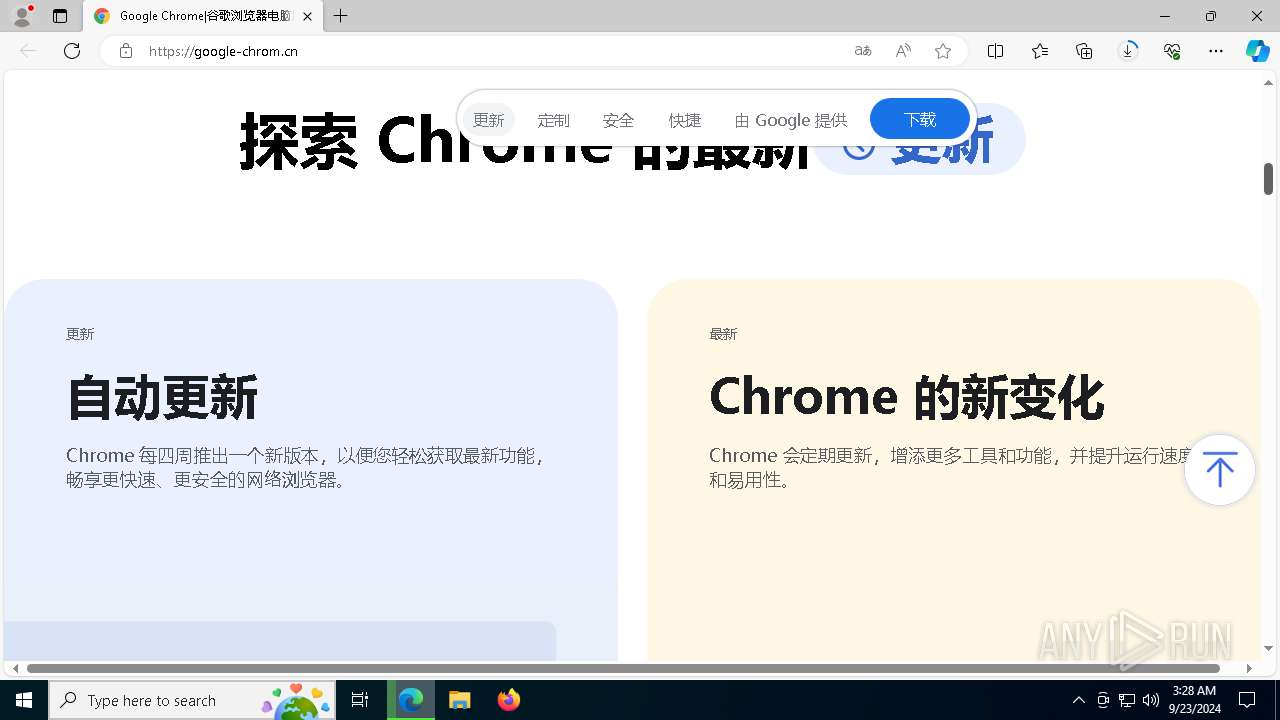The image size is (1280, 720).
Task: Select the 定制 navigation tab
Action: click(553, 120)
